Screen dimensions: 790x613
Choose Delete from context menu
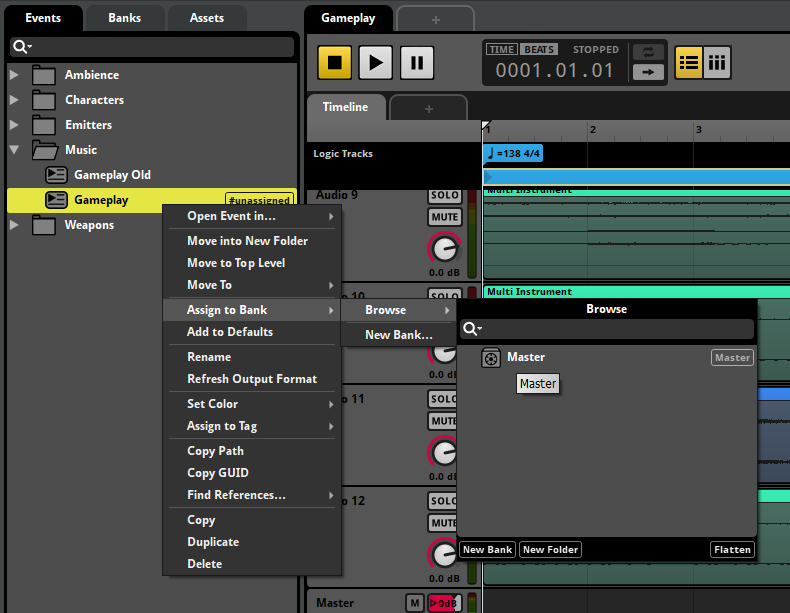[252, 564]
